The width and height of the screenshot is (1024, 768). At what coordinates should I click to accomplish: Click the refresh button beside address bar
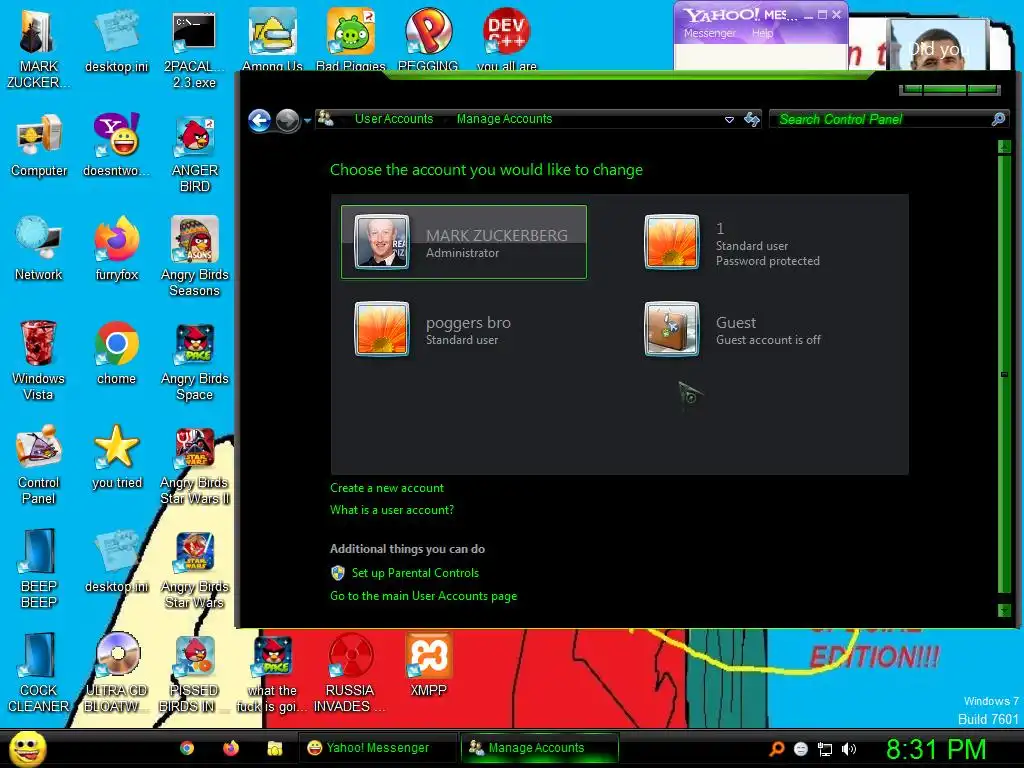click(752, 119)
